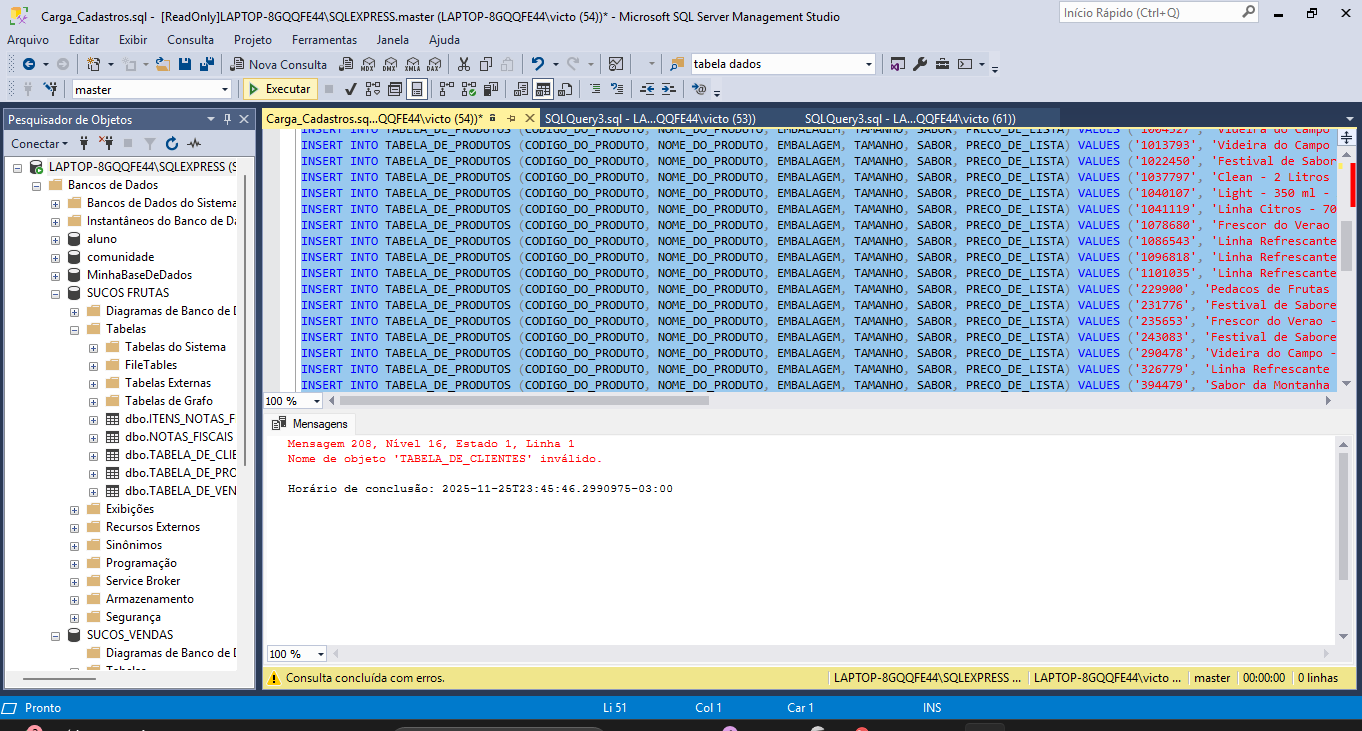Expand the aluno database node
The height and width of the screenshot is (731, 1362).
pyautogui.click(x=56, y=239)
